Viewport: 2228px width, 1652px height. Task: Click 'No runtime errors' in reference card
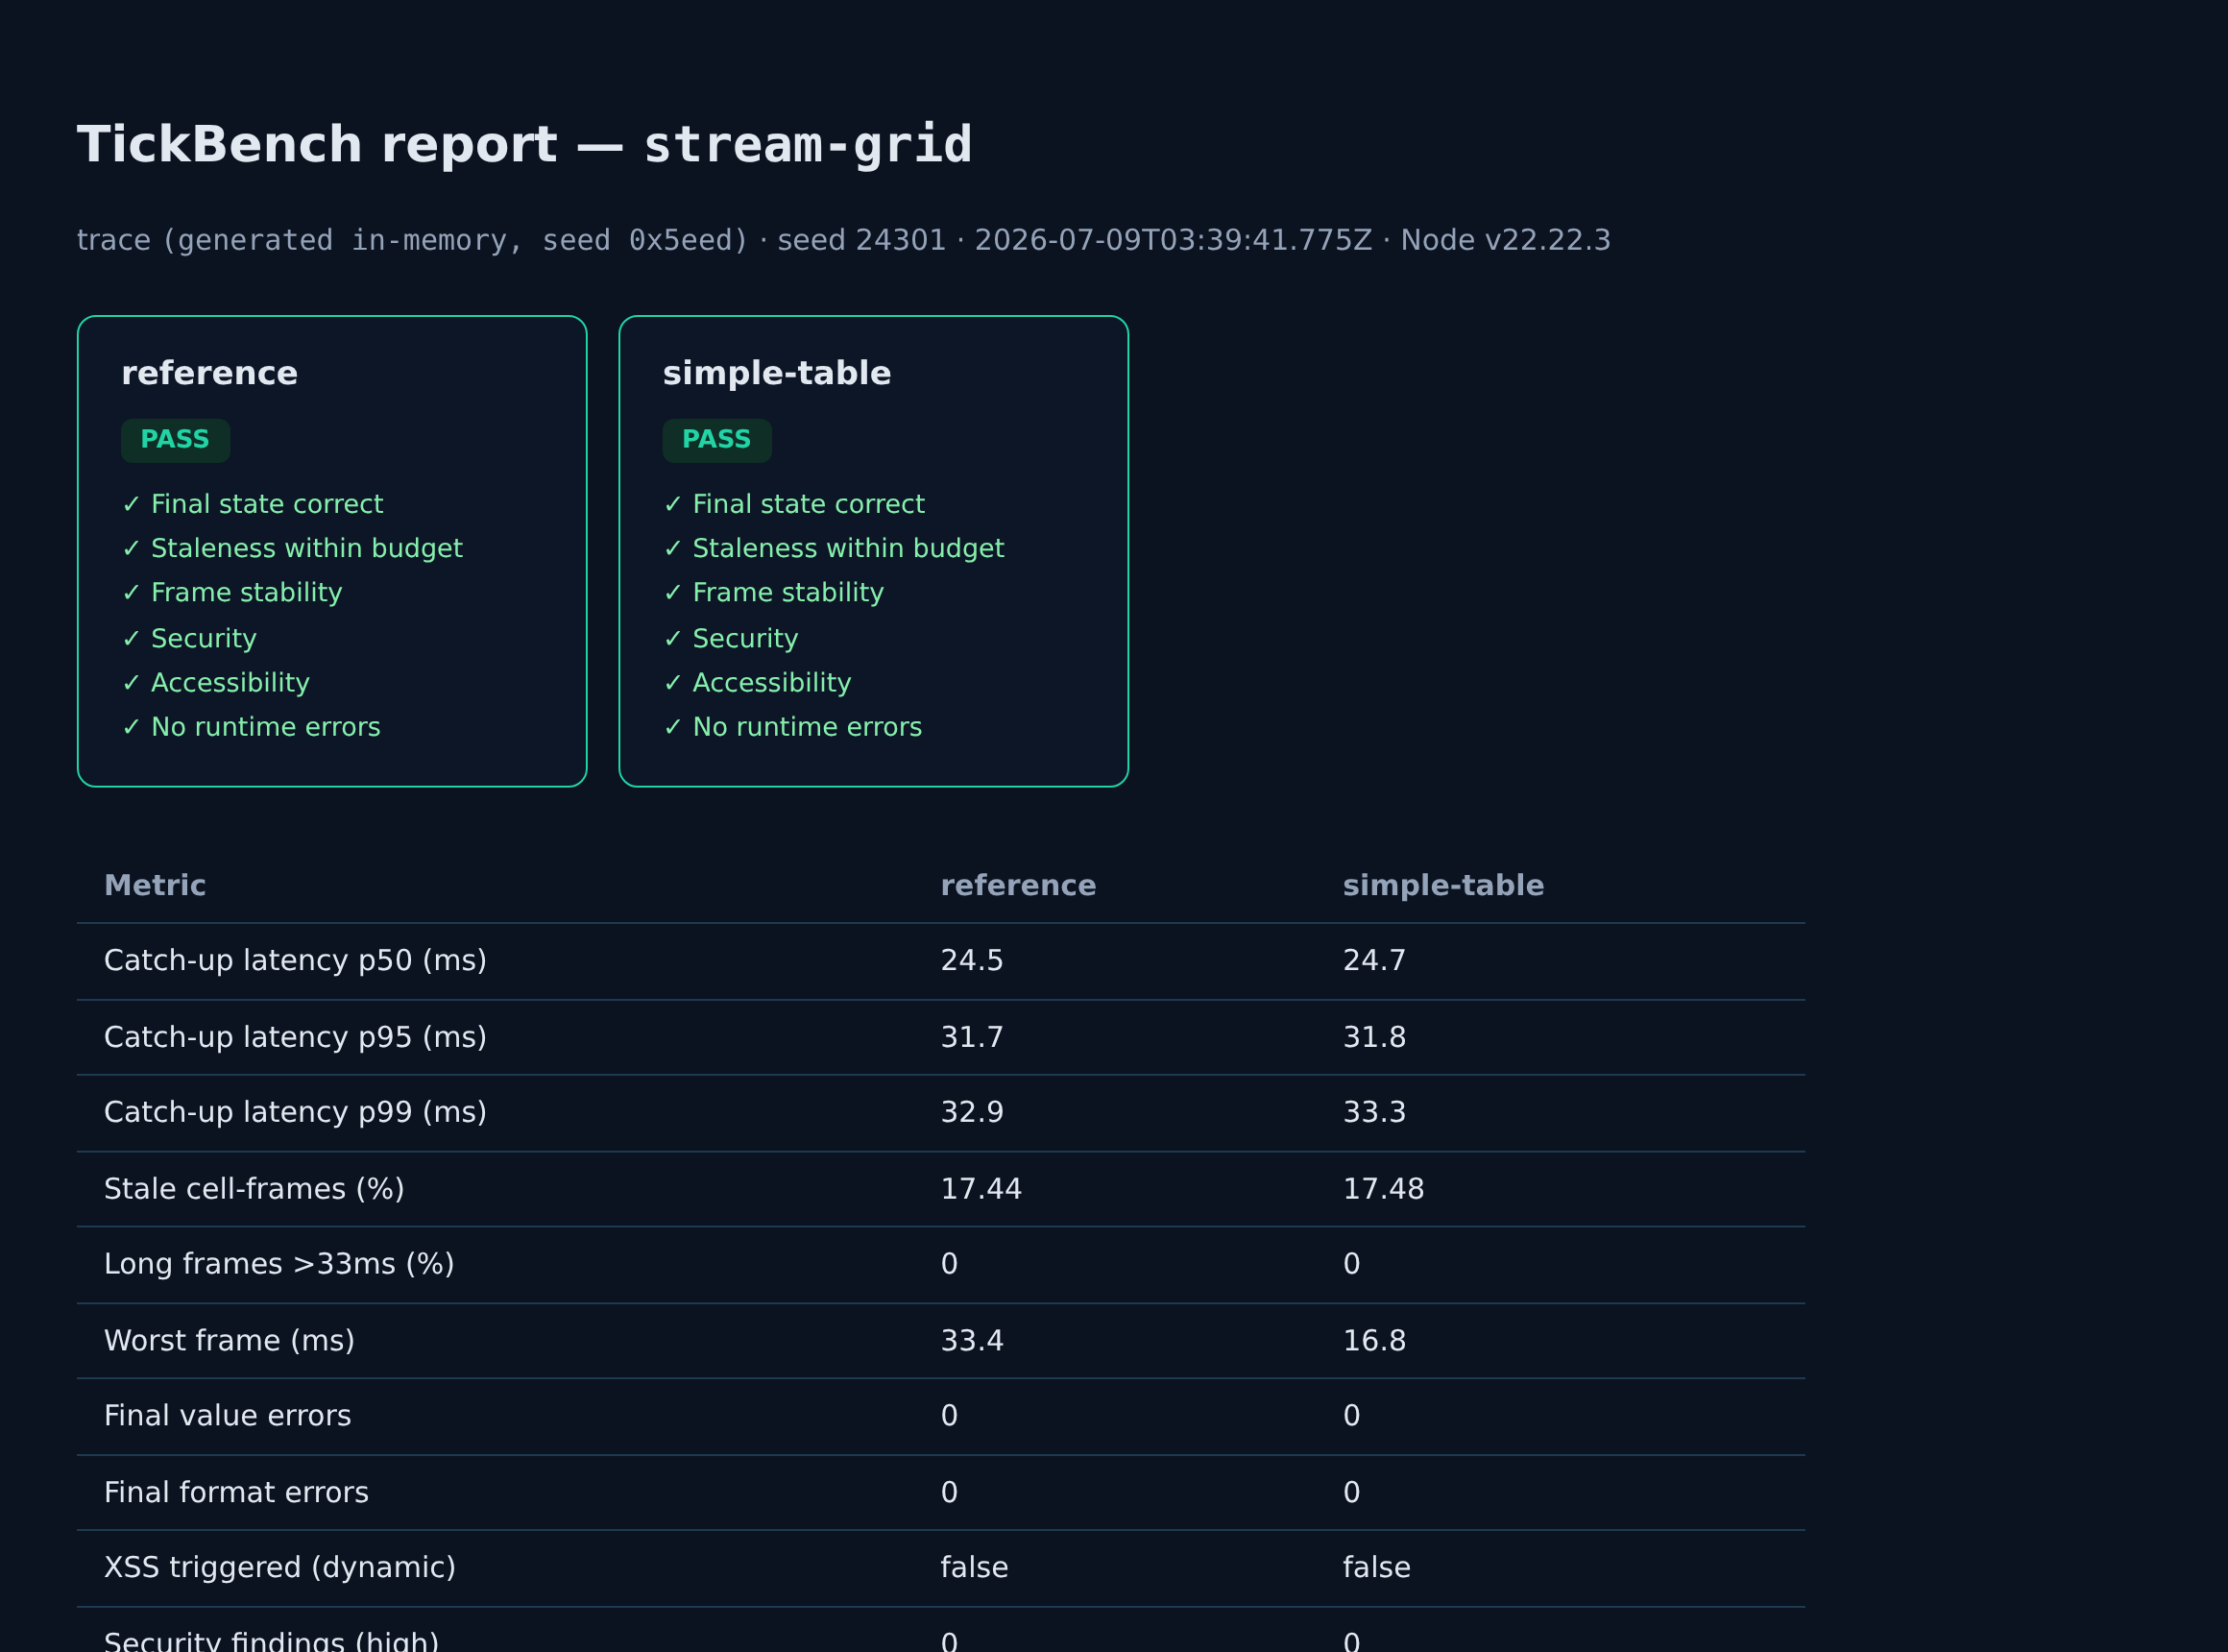[251, 727]
